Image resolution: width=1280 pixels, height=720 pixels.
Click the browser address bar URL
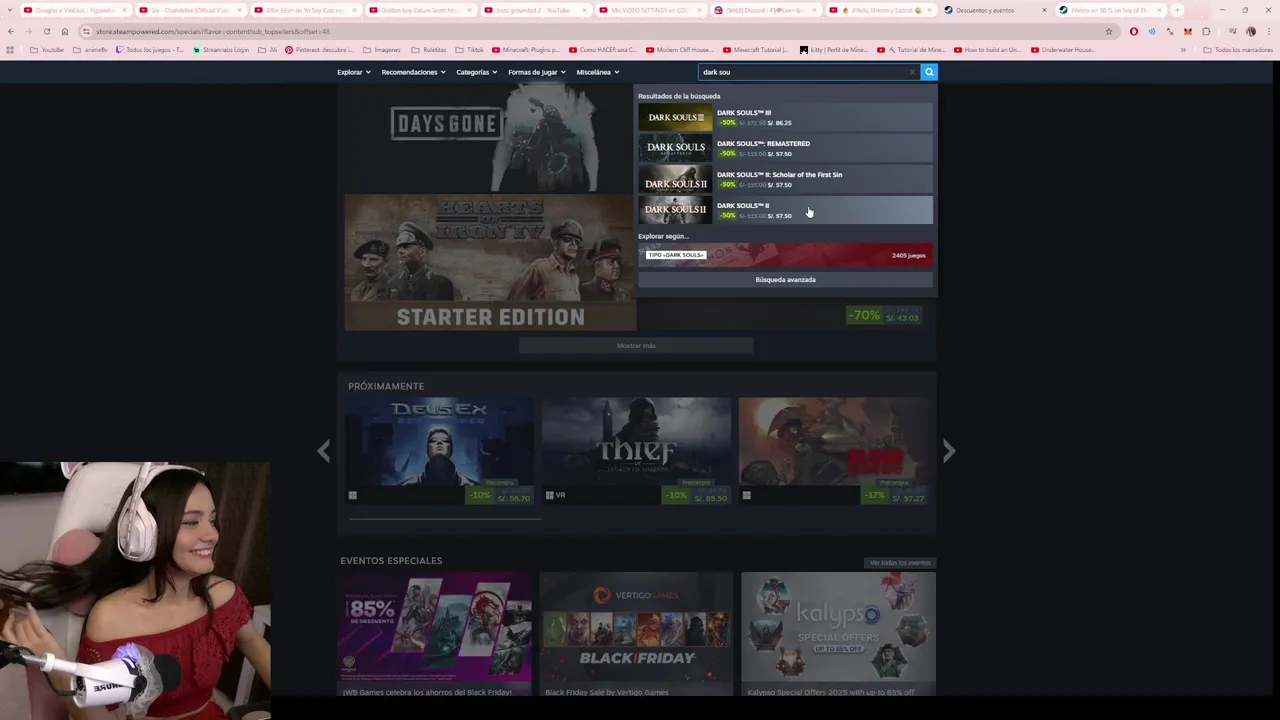pyautogui.click(x=212, y=31)
